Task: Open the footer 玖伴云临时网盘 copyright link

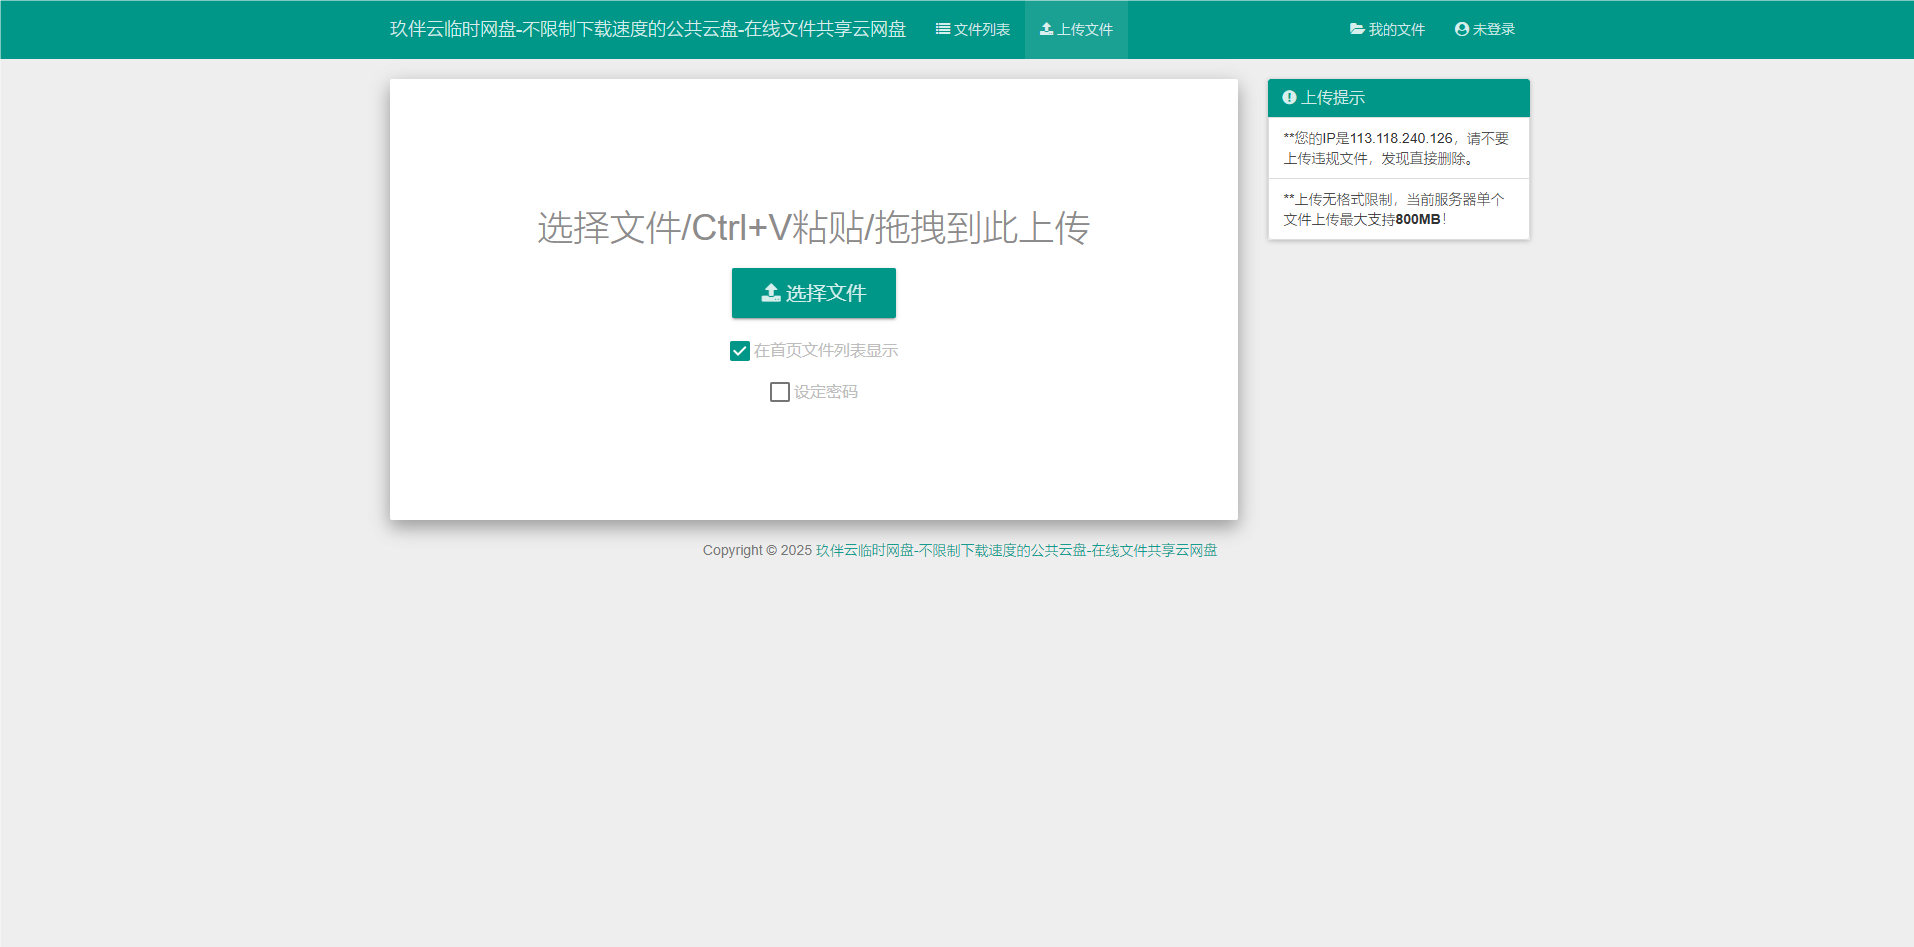Action: pyautogui.click(x=1016, y=550)
